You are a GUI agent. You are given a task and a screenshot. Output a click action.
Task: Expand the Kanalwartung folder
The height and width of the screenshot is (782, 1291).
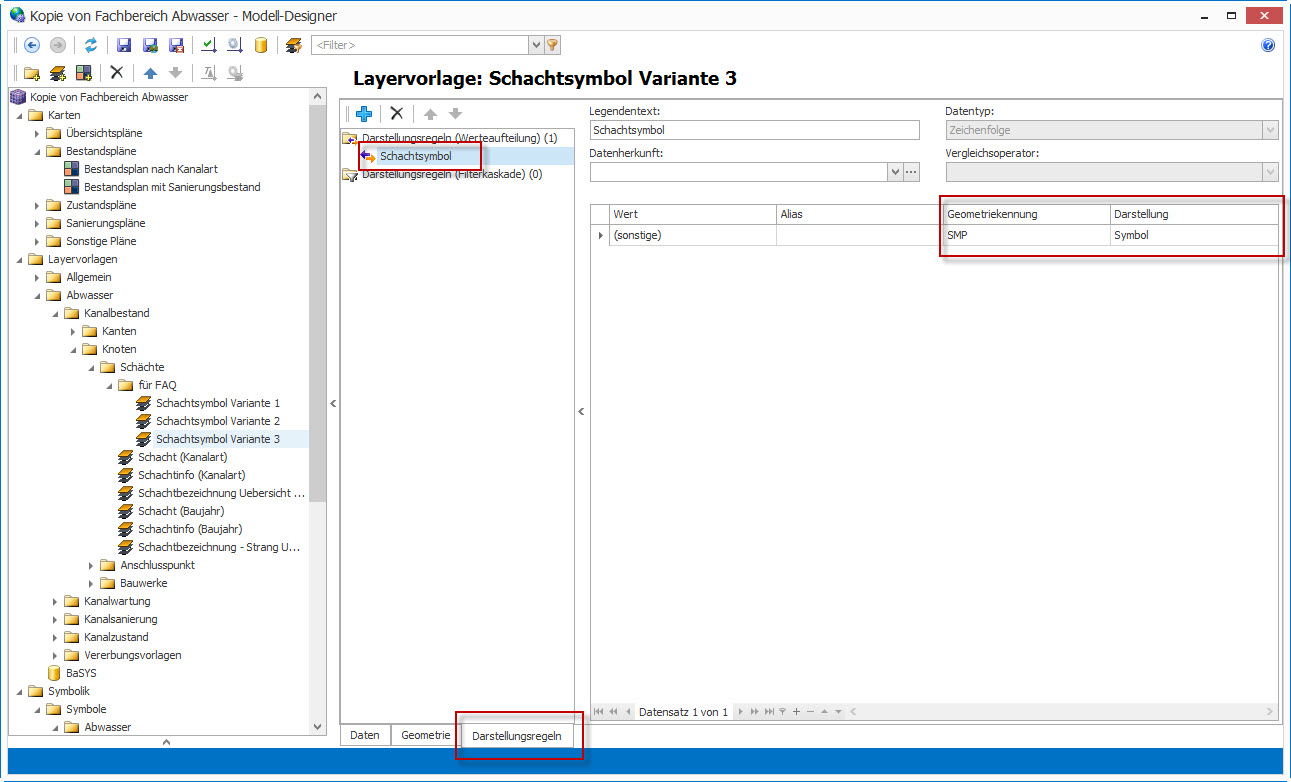pyautogui.click(x=55, y=601)
